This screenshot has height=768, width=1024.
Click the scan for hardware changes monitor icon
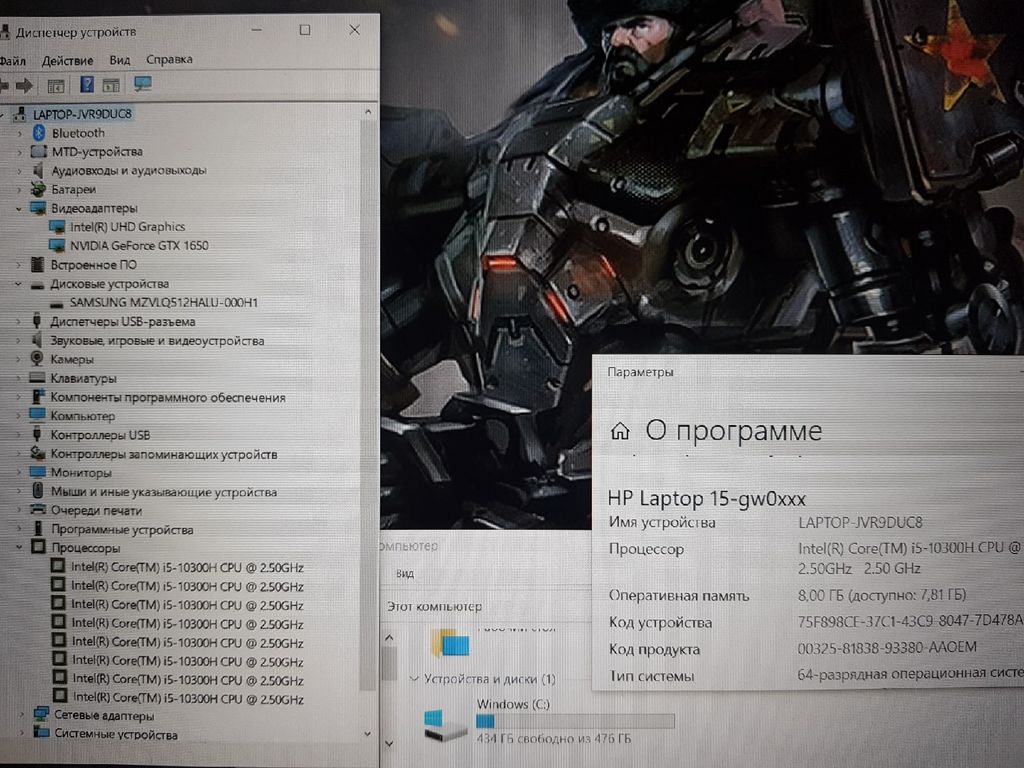(x=143, y=86)
